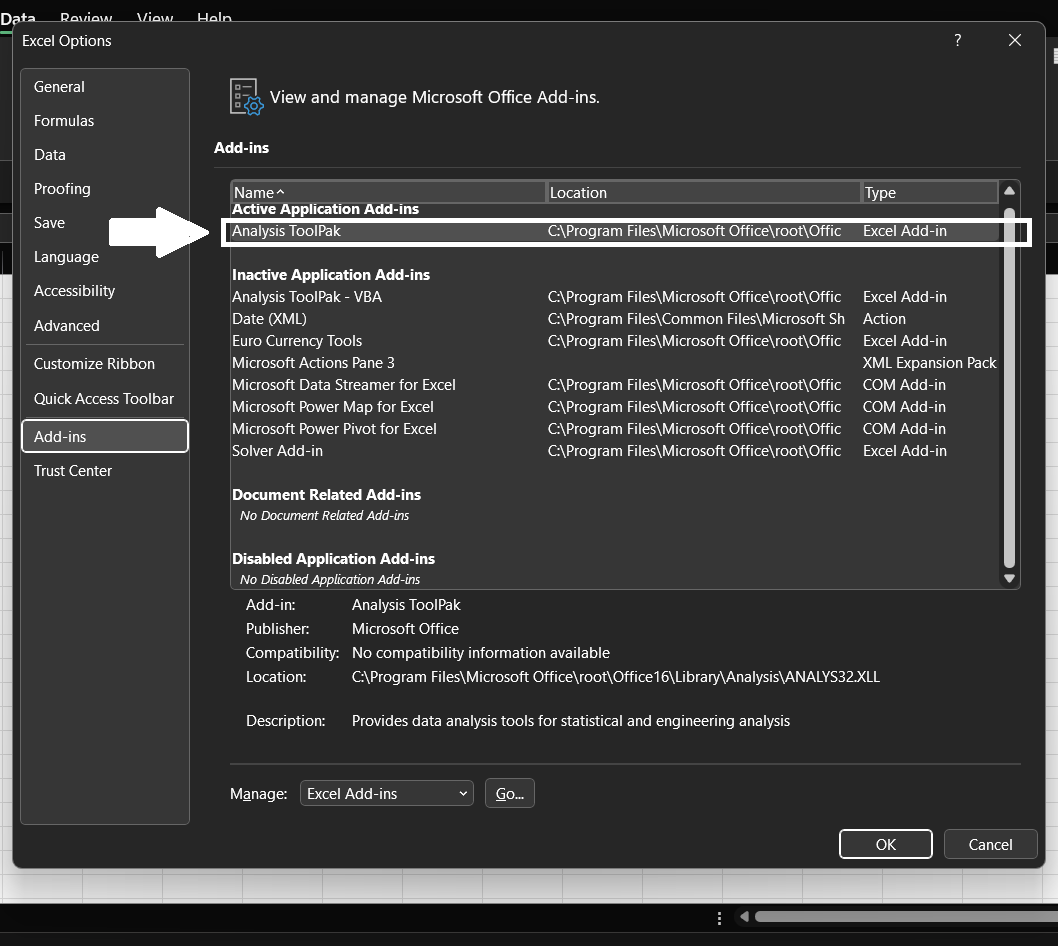Click the Help question mark icon
Viewport: 1058px width, 946px height.
[957, 40]
